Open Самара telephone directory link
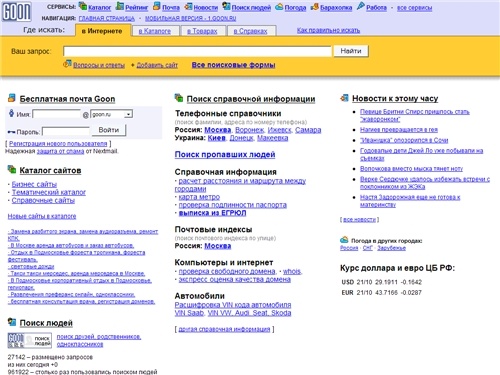The image size is (500, 375). point(308,130)
